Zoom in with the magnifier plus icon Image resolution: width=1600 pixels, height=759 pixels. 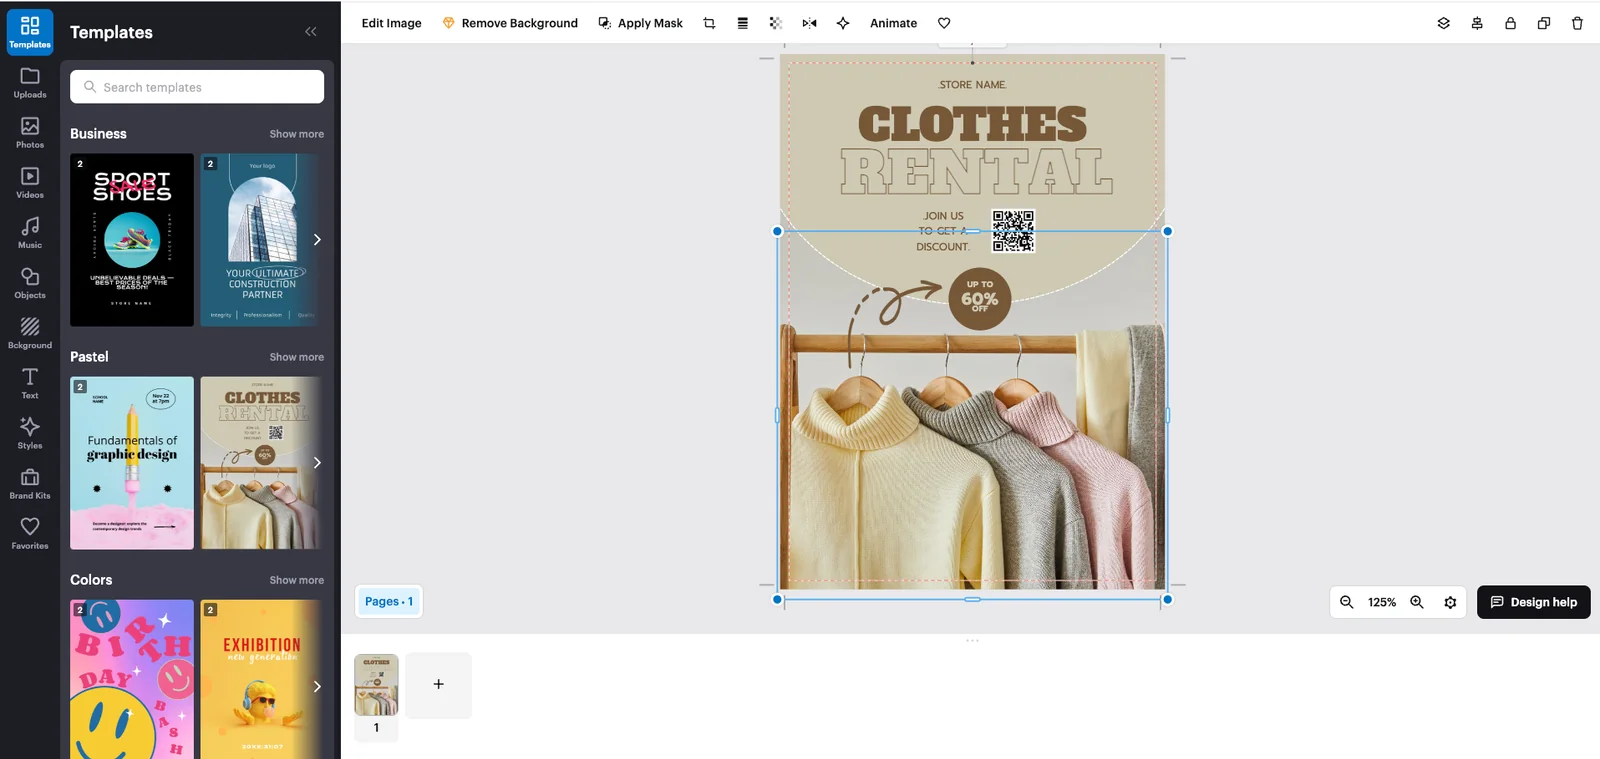(x=1417, y=602)
